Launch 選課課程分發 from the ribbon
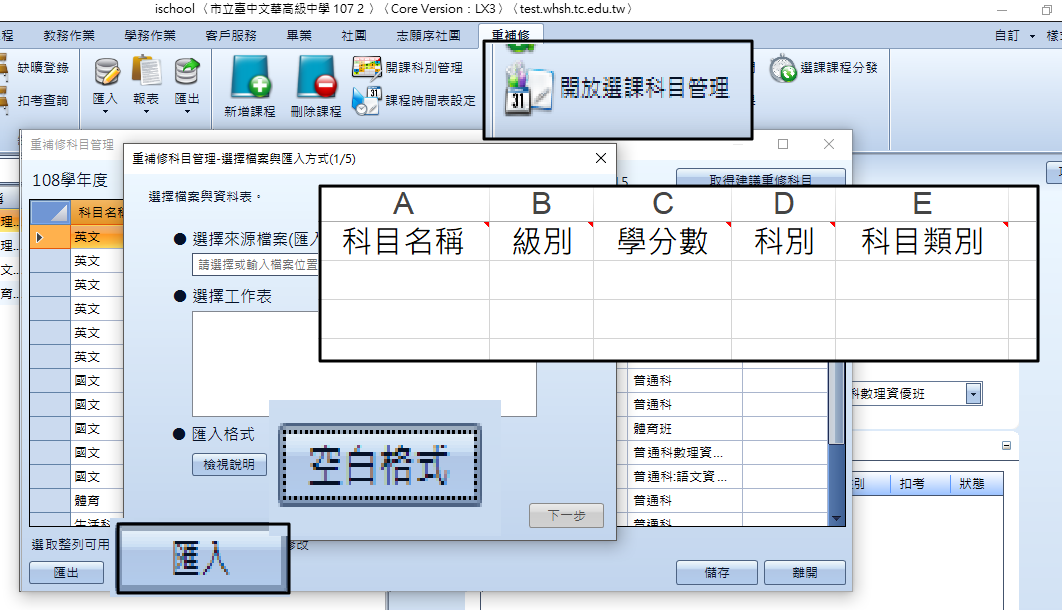The width and height of the screenshot is (1062, 610). point(824,68)
